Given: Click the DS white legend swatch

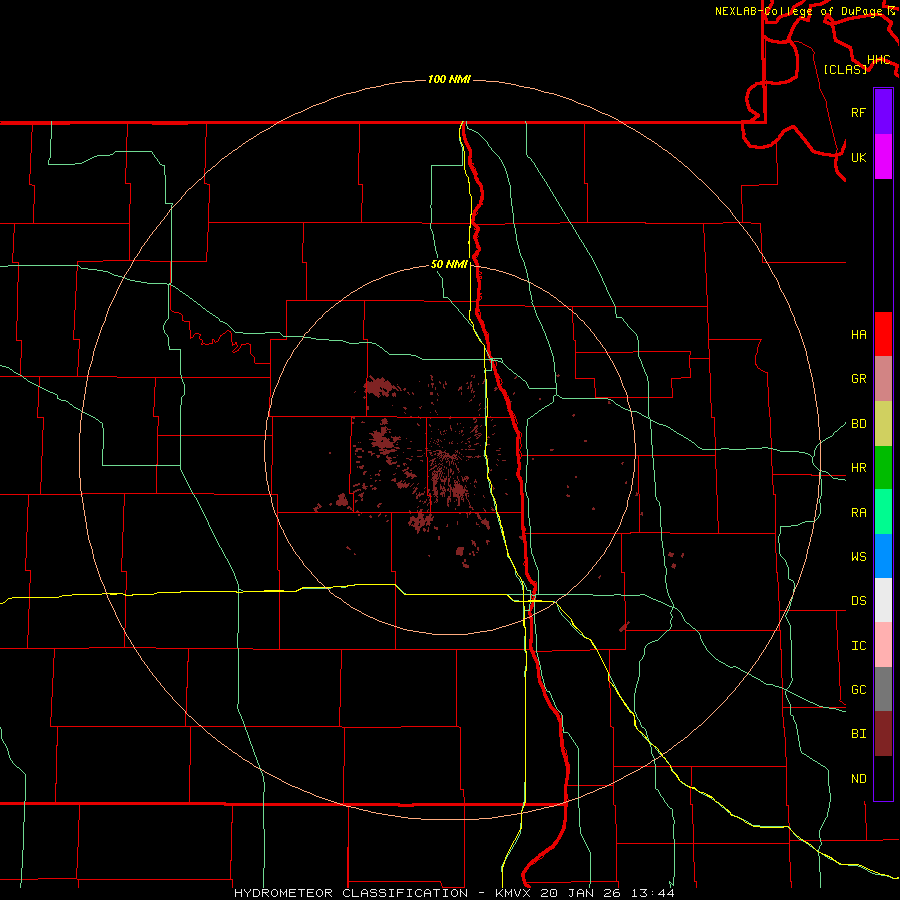Looking at the screenshot, I should tap(883, 600).
